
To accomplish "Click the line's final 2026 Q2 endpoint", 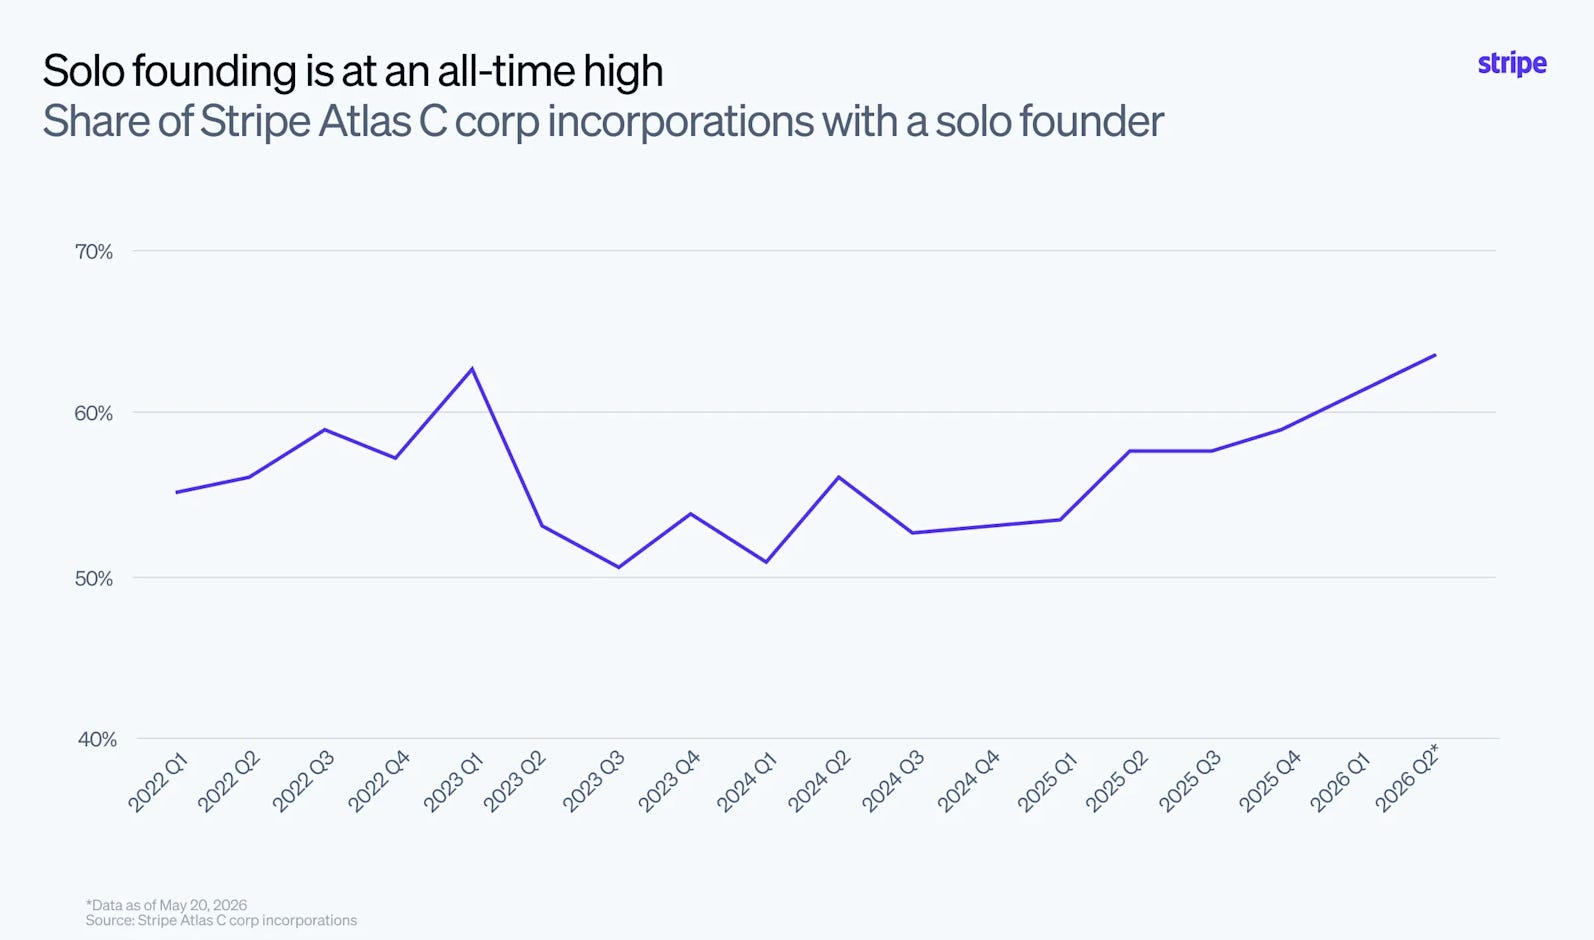I will pyautogui.click(x=1435, y=355).
